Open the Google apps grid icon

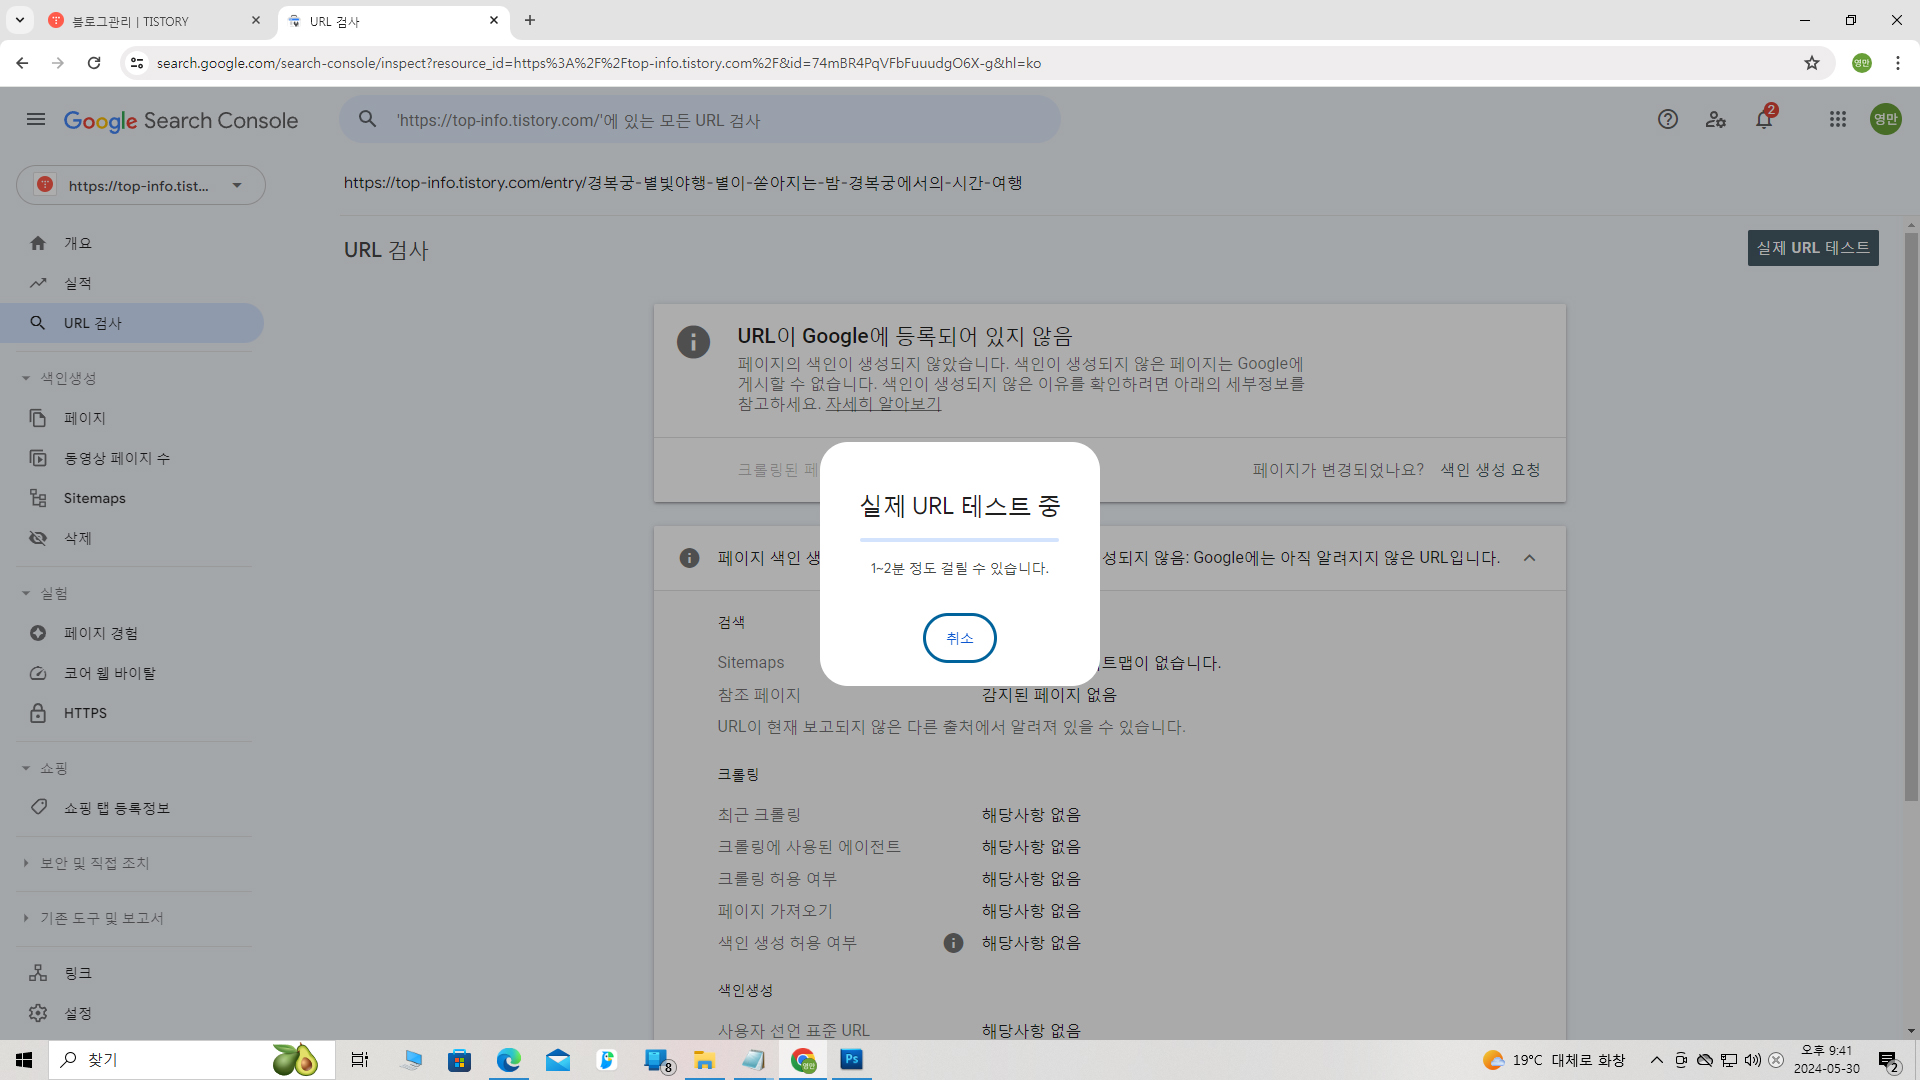1838,120
